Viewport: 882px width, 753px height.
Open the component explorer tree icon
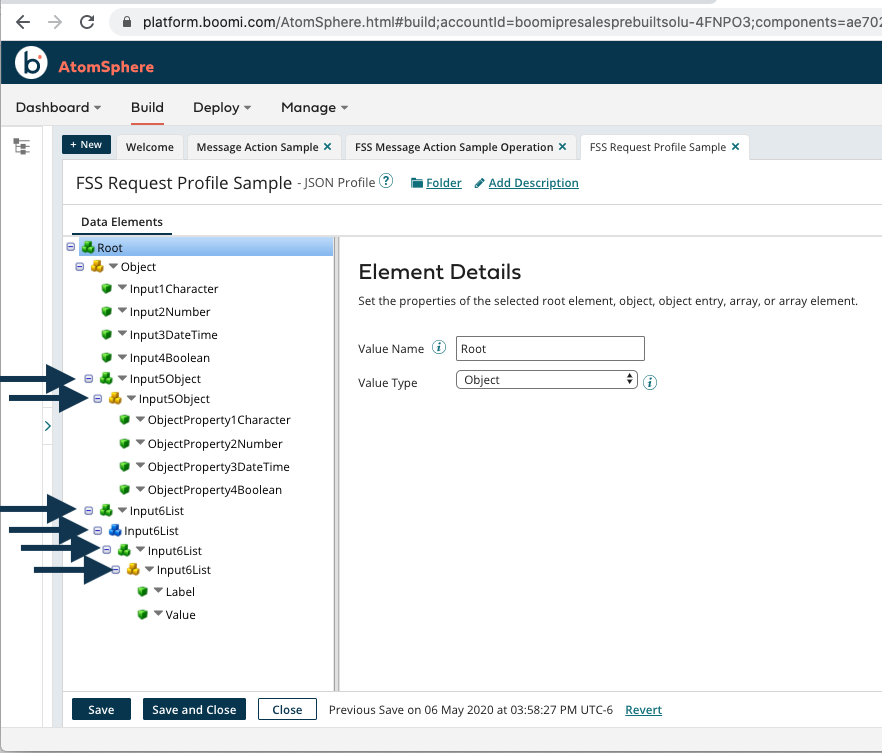(x=21, y=146)
